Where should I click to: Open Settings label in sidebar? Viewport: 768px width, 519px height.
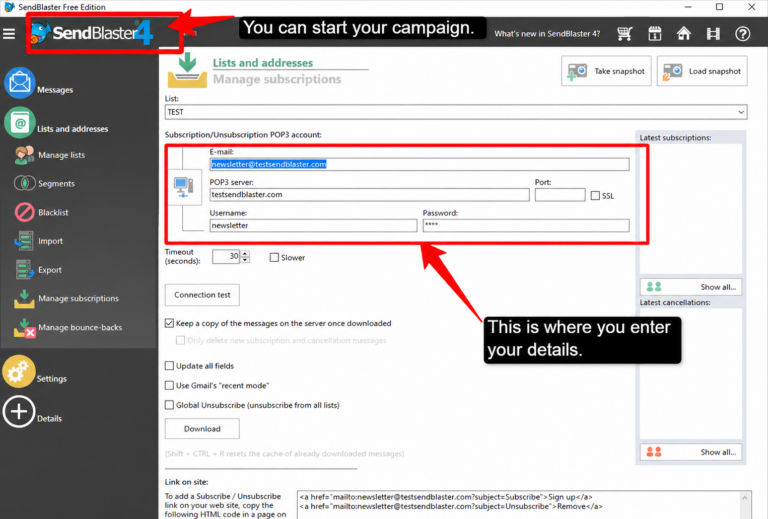[x=51, y=378]
